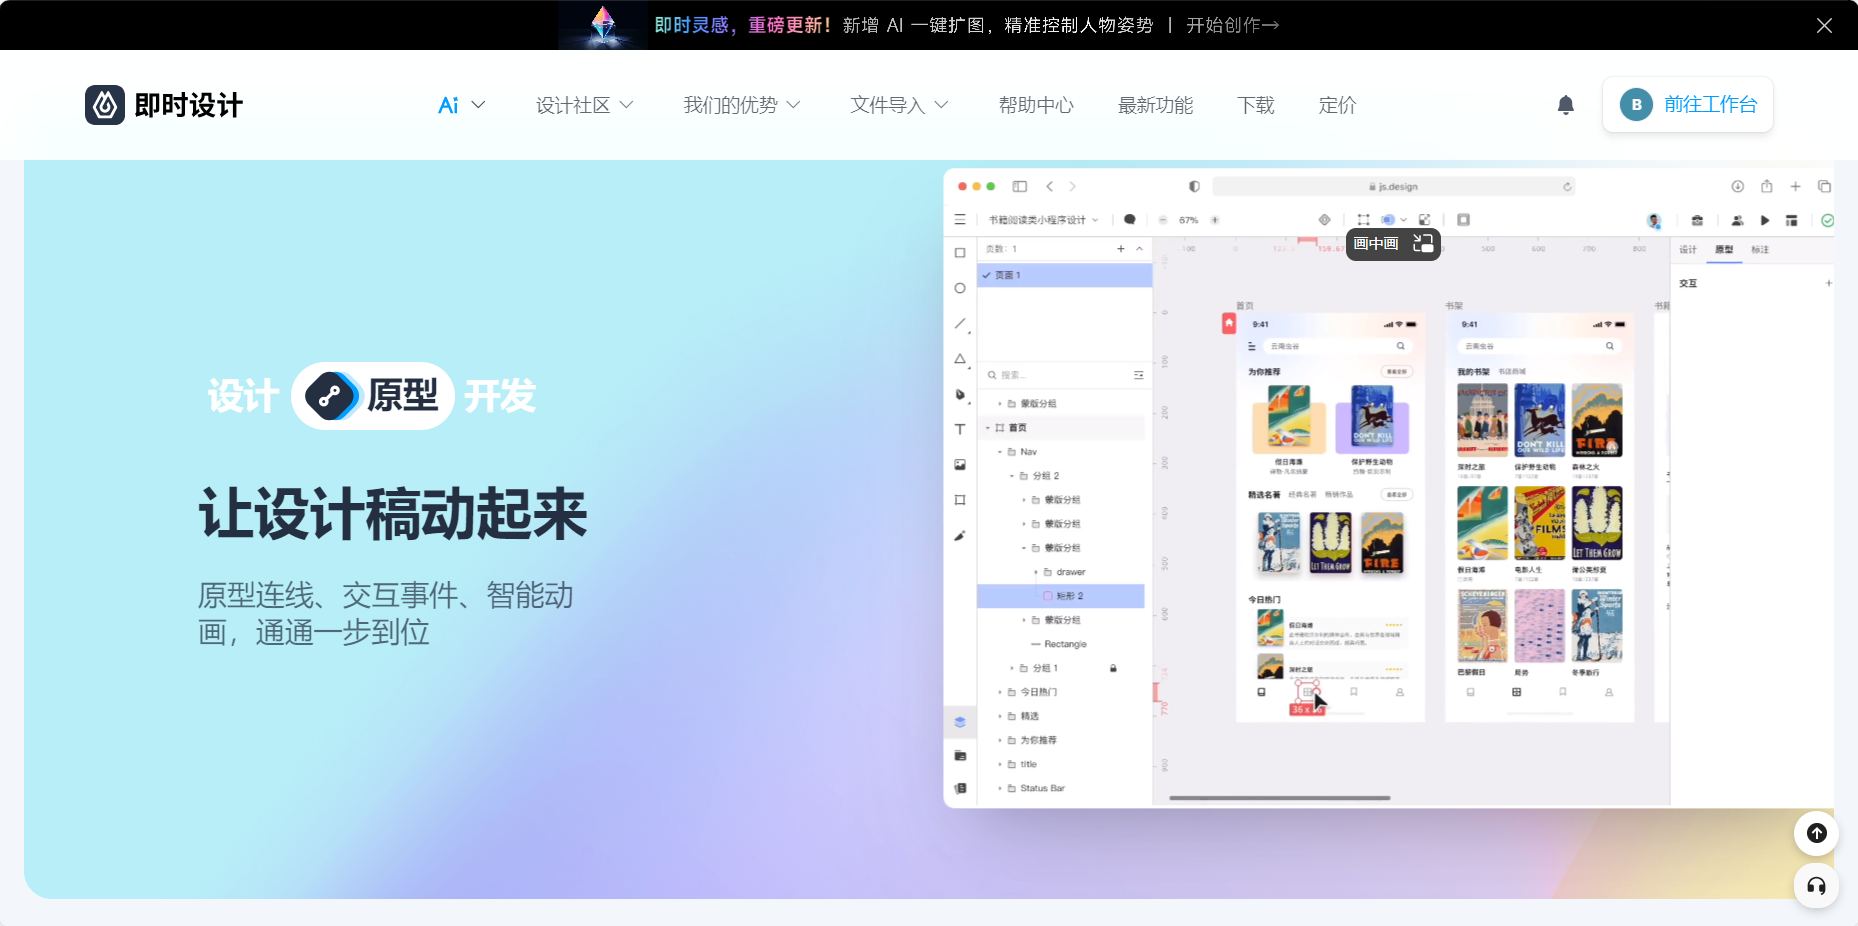Switch to the 标注 tab in the demo

[1760, 249]
